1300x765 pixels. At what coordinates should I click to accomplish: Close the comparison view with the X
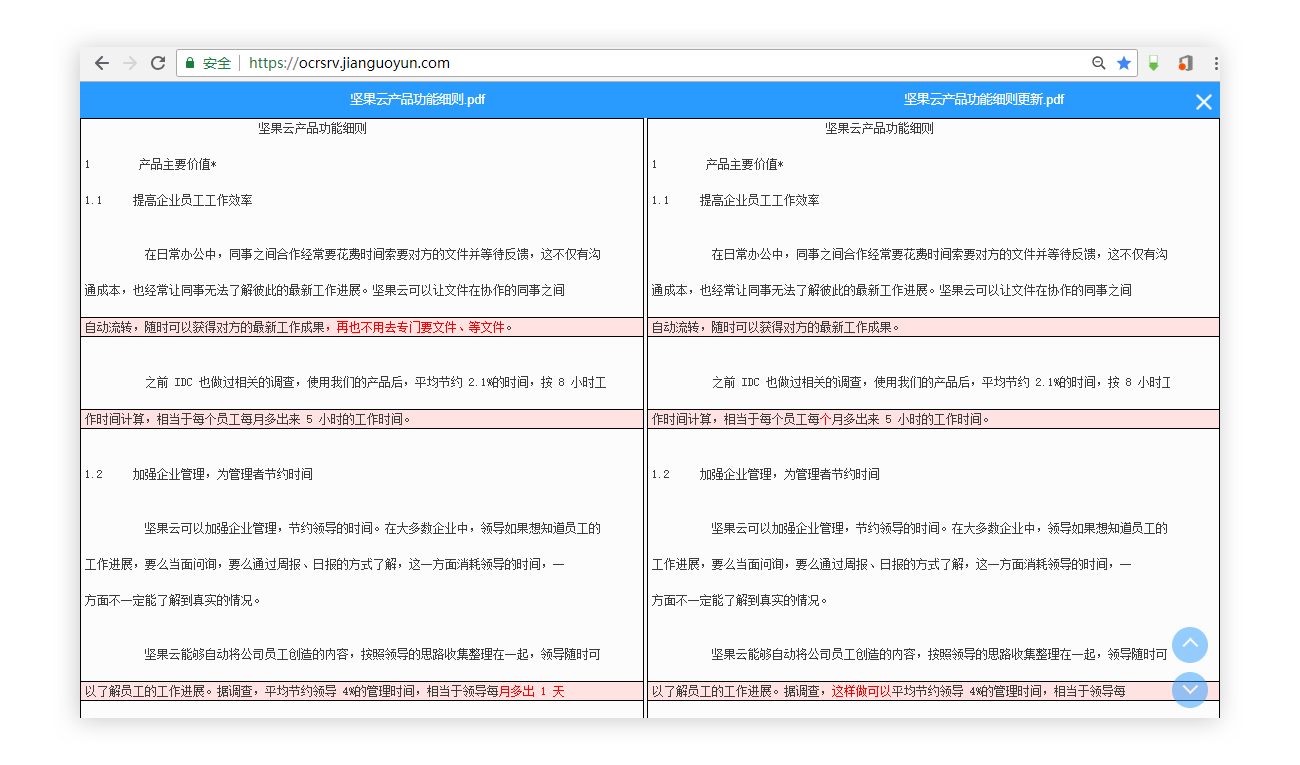click(1204, 102)
